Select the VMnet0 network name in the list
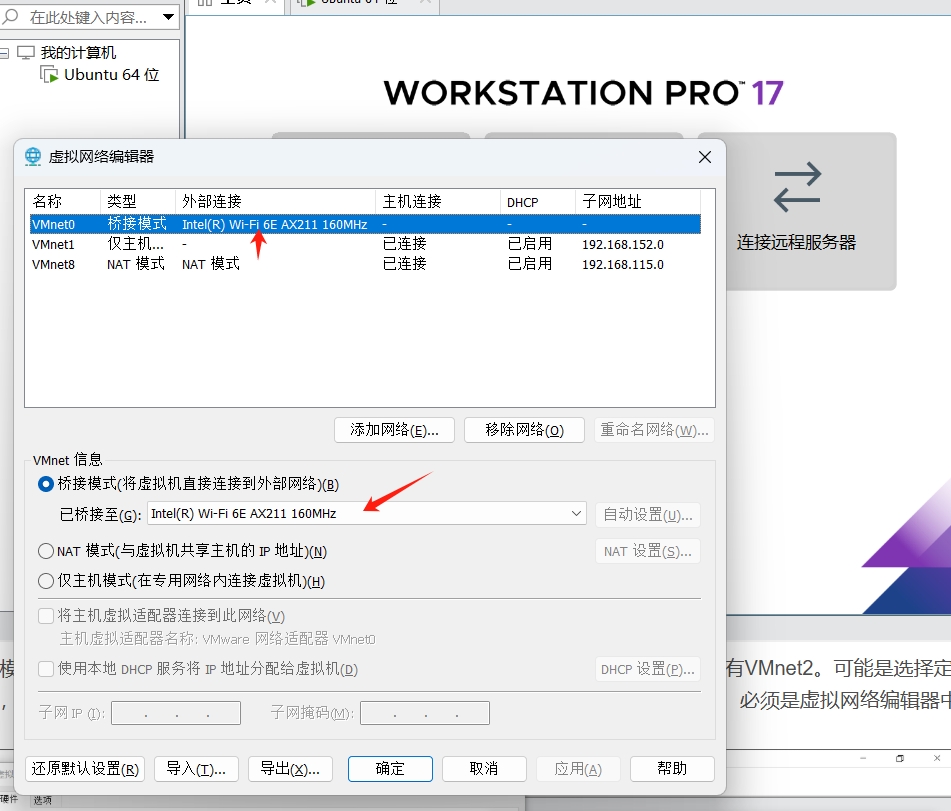 (53, 224)
